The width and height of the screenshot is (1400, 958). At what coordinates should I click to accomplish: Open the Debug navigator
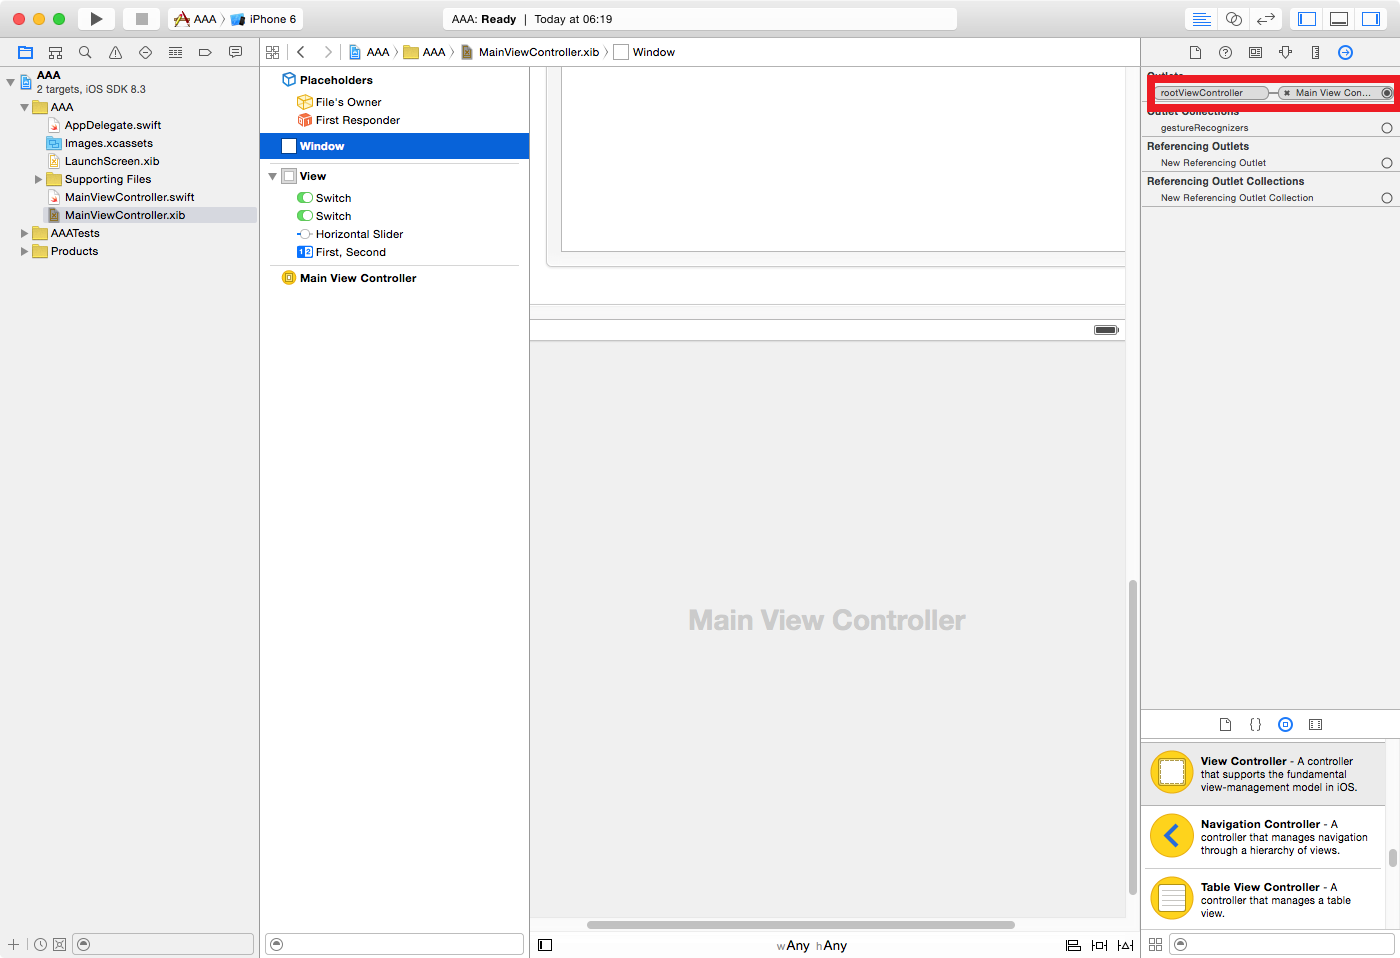click(175, 52)
